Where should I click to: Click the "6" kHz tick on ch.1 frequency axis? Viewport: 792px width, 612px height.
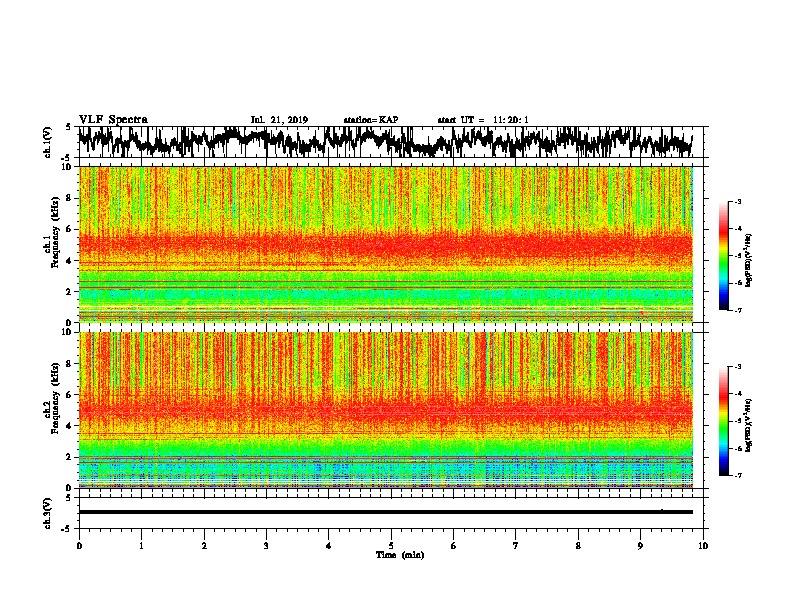pyautogui.click(x=69, y=229)
